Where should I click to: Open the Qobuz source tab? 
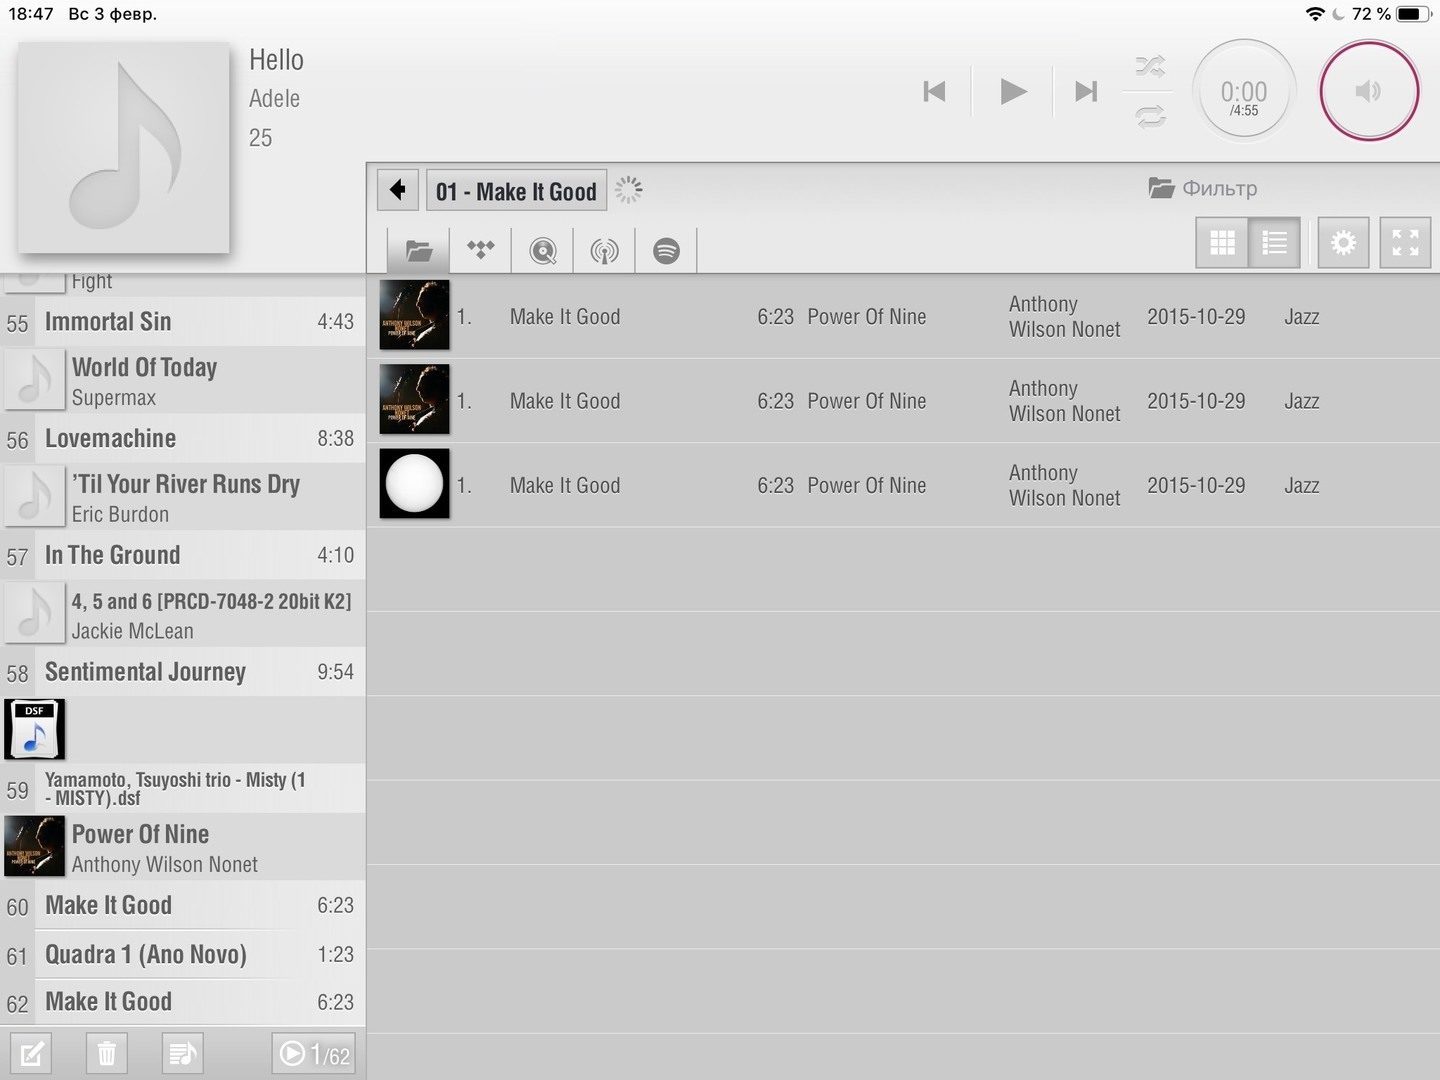[543, 250]
